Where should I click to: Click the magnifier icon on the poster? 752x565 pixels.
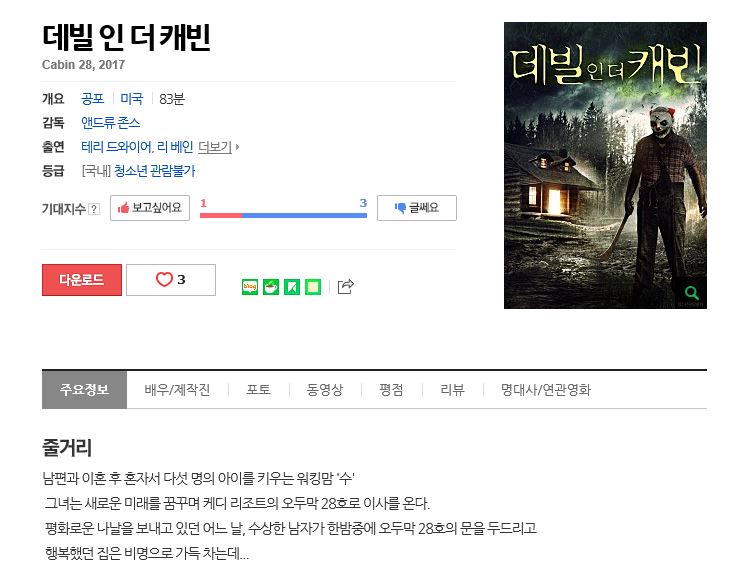tap(691, 293)
